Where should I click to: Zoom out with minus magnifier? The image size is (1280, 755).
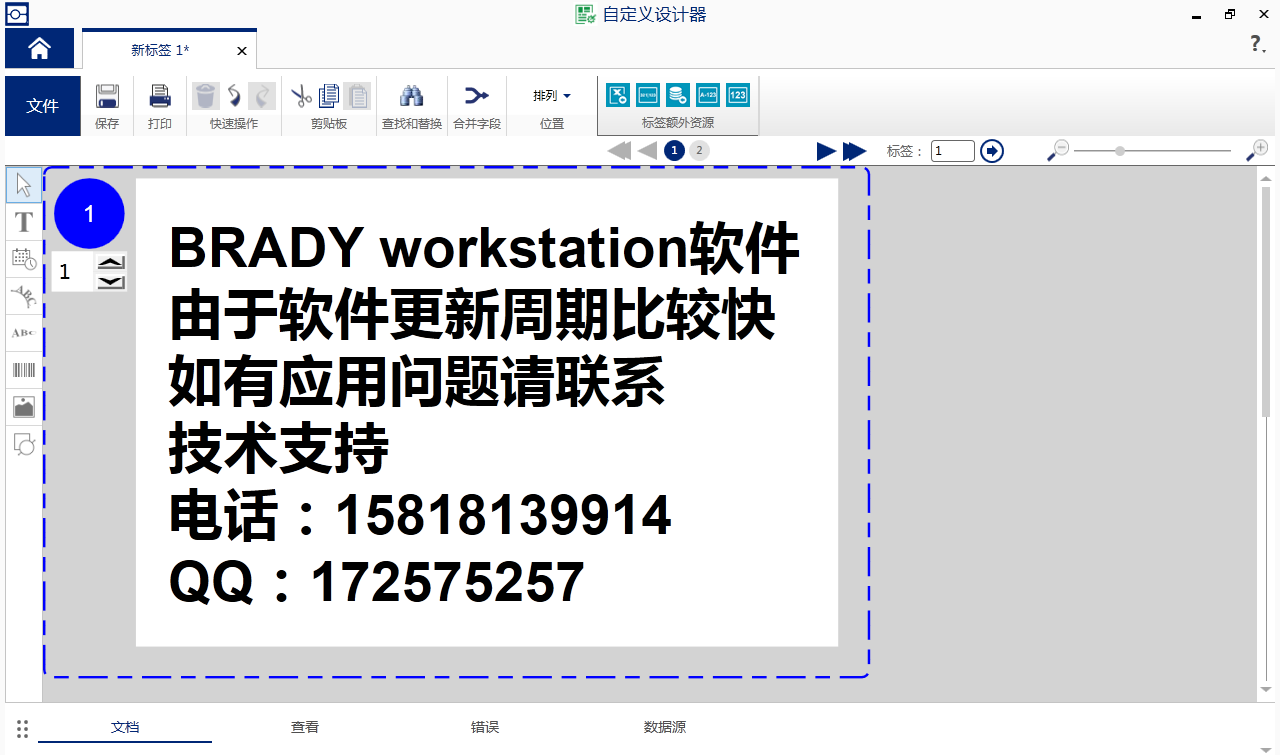pyautogui.click(x=1058, y=150)
